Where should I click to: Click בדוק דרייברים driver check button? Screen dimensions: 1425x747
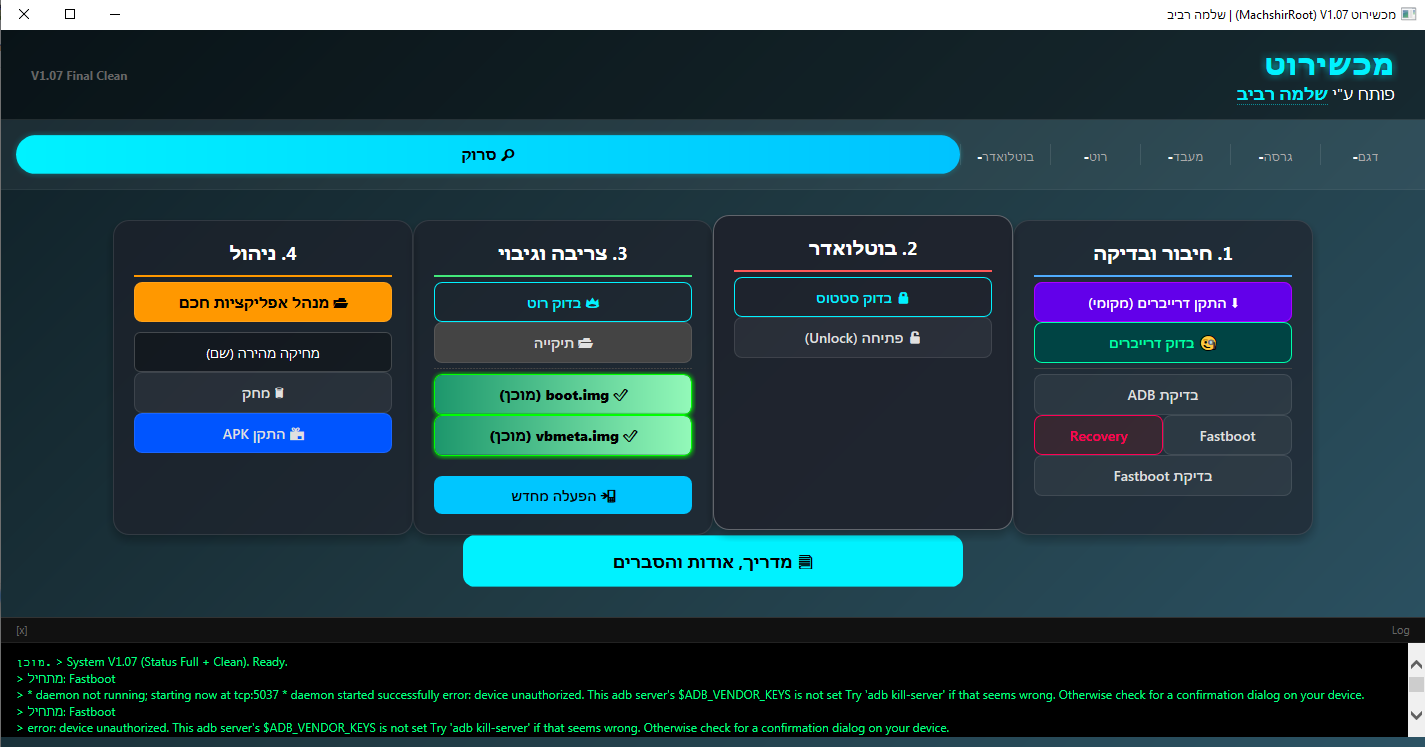[x=1162, y=343]
